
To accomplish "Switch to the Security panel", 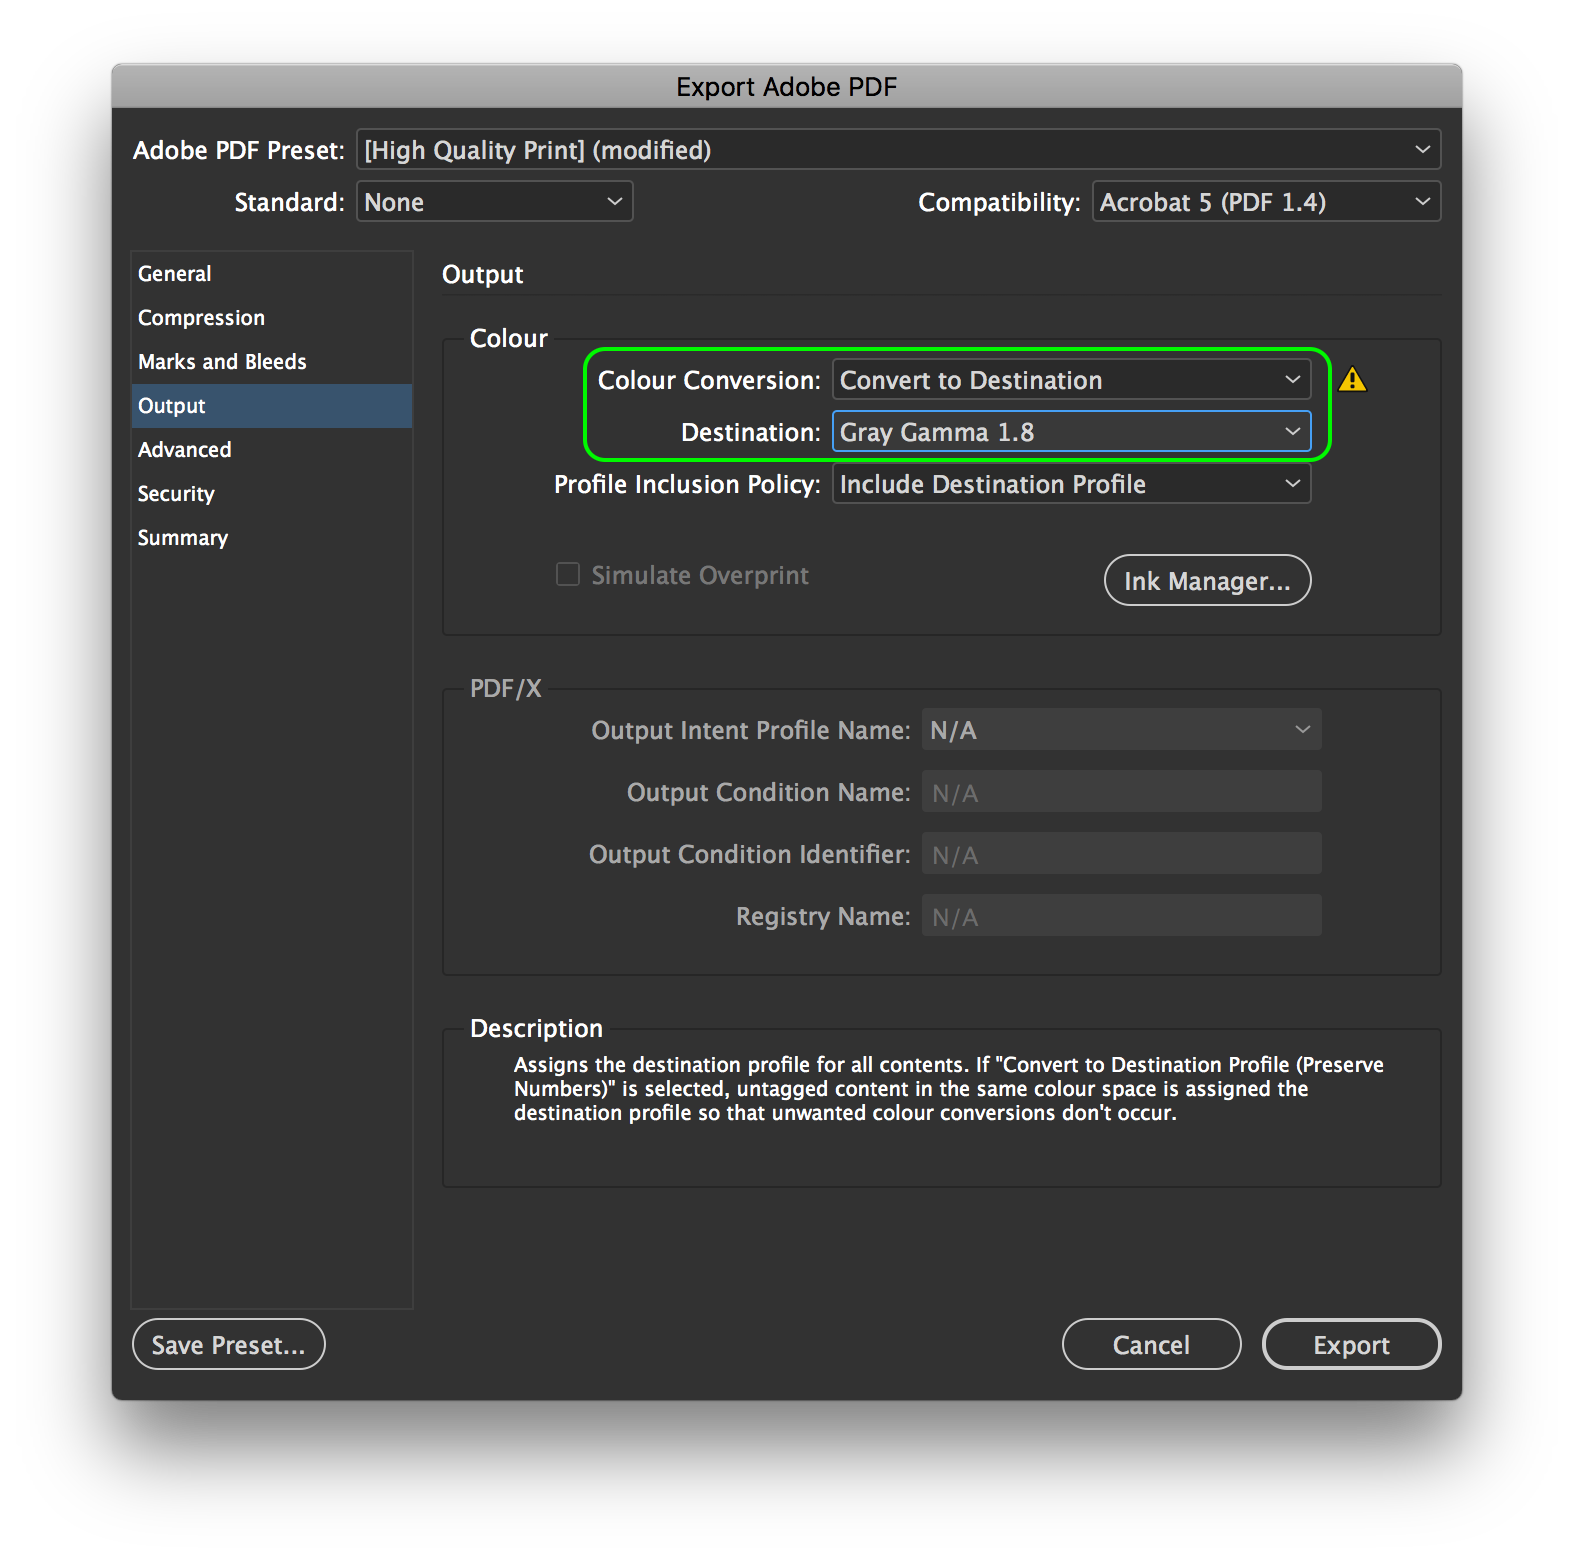I will [272, 494].
